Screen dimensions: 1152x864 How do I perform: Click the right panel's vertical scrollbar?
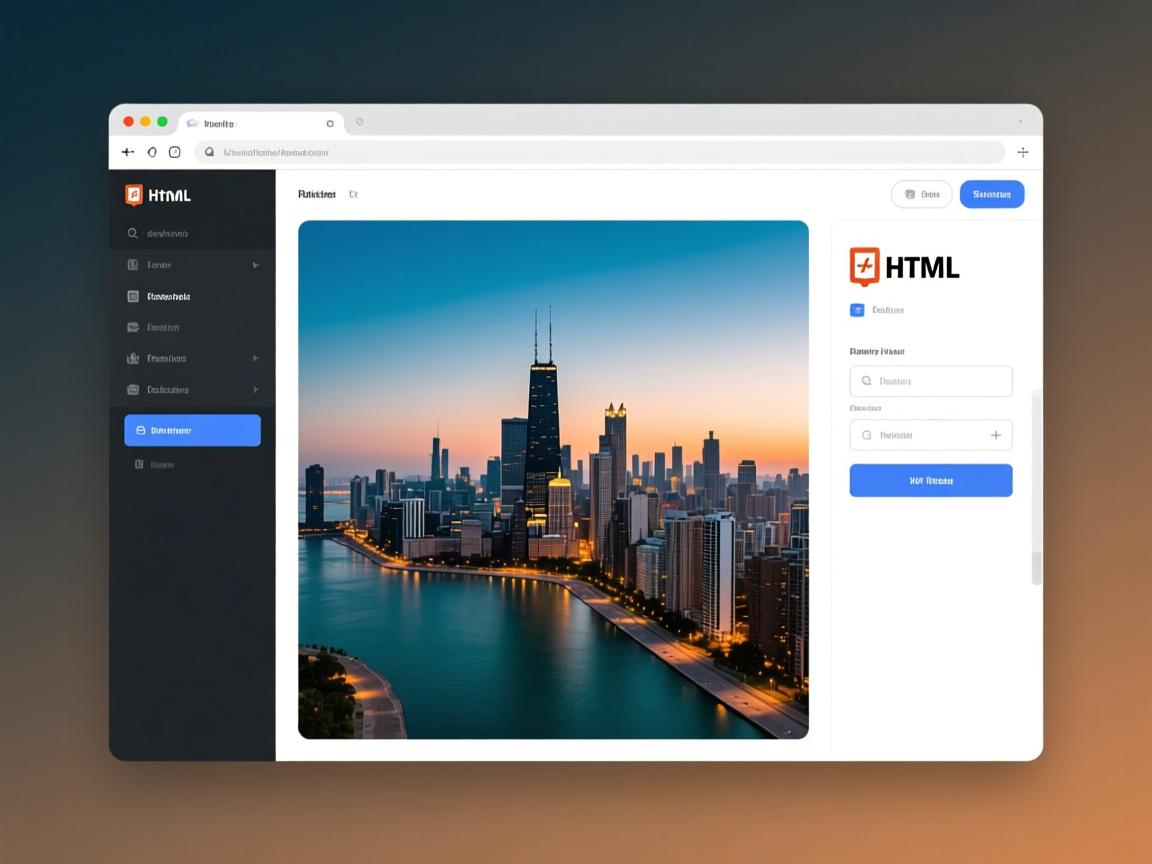[1036, 487]
